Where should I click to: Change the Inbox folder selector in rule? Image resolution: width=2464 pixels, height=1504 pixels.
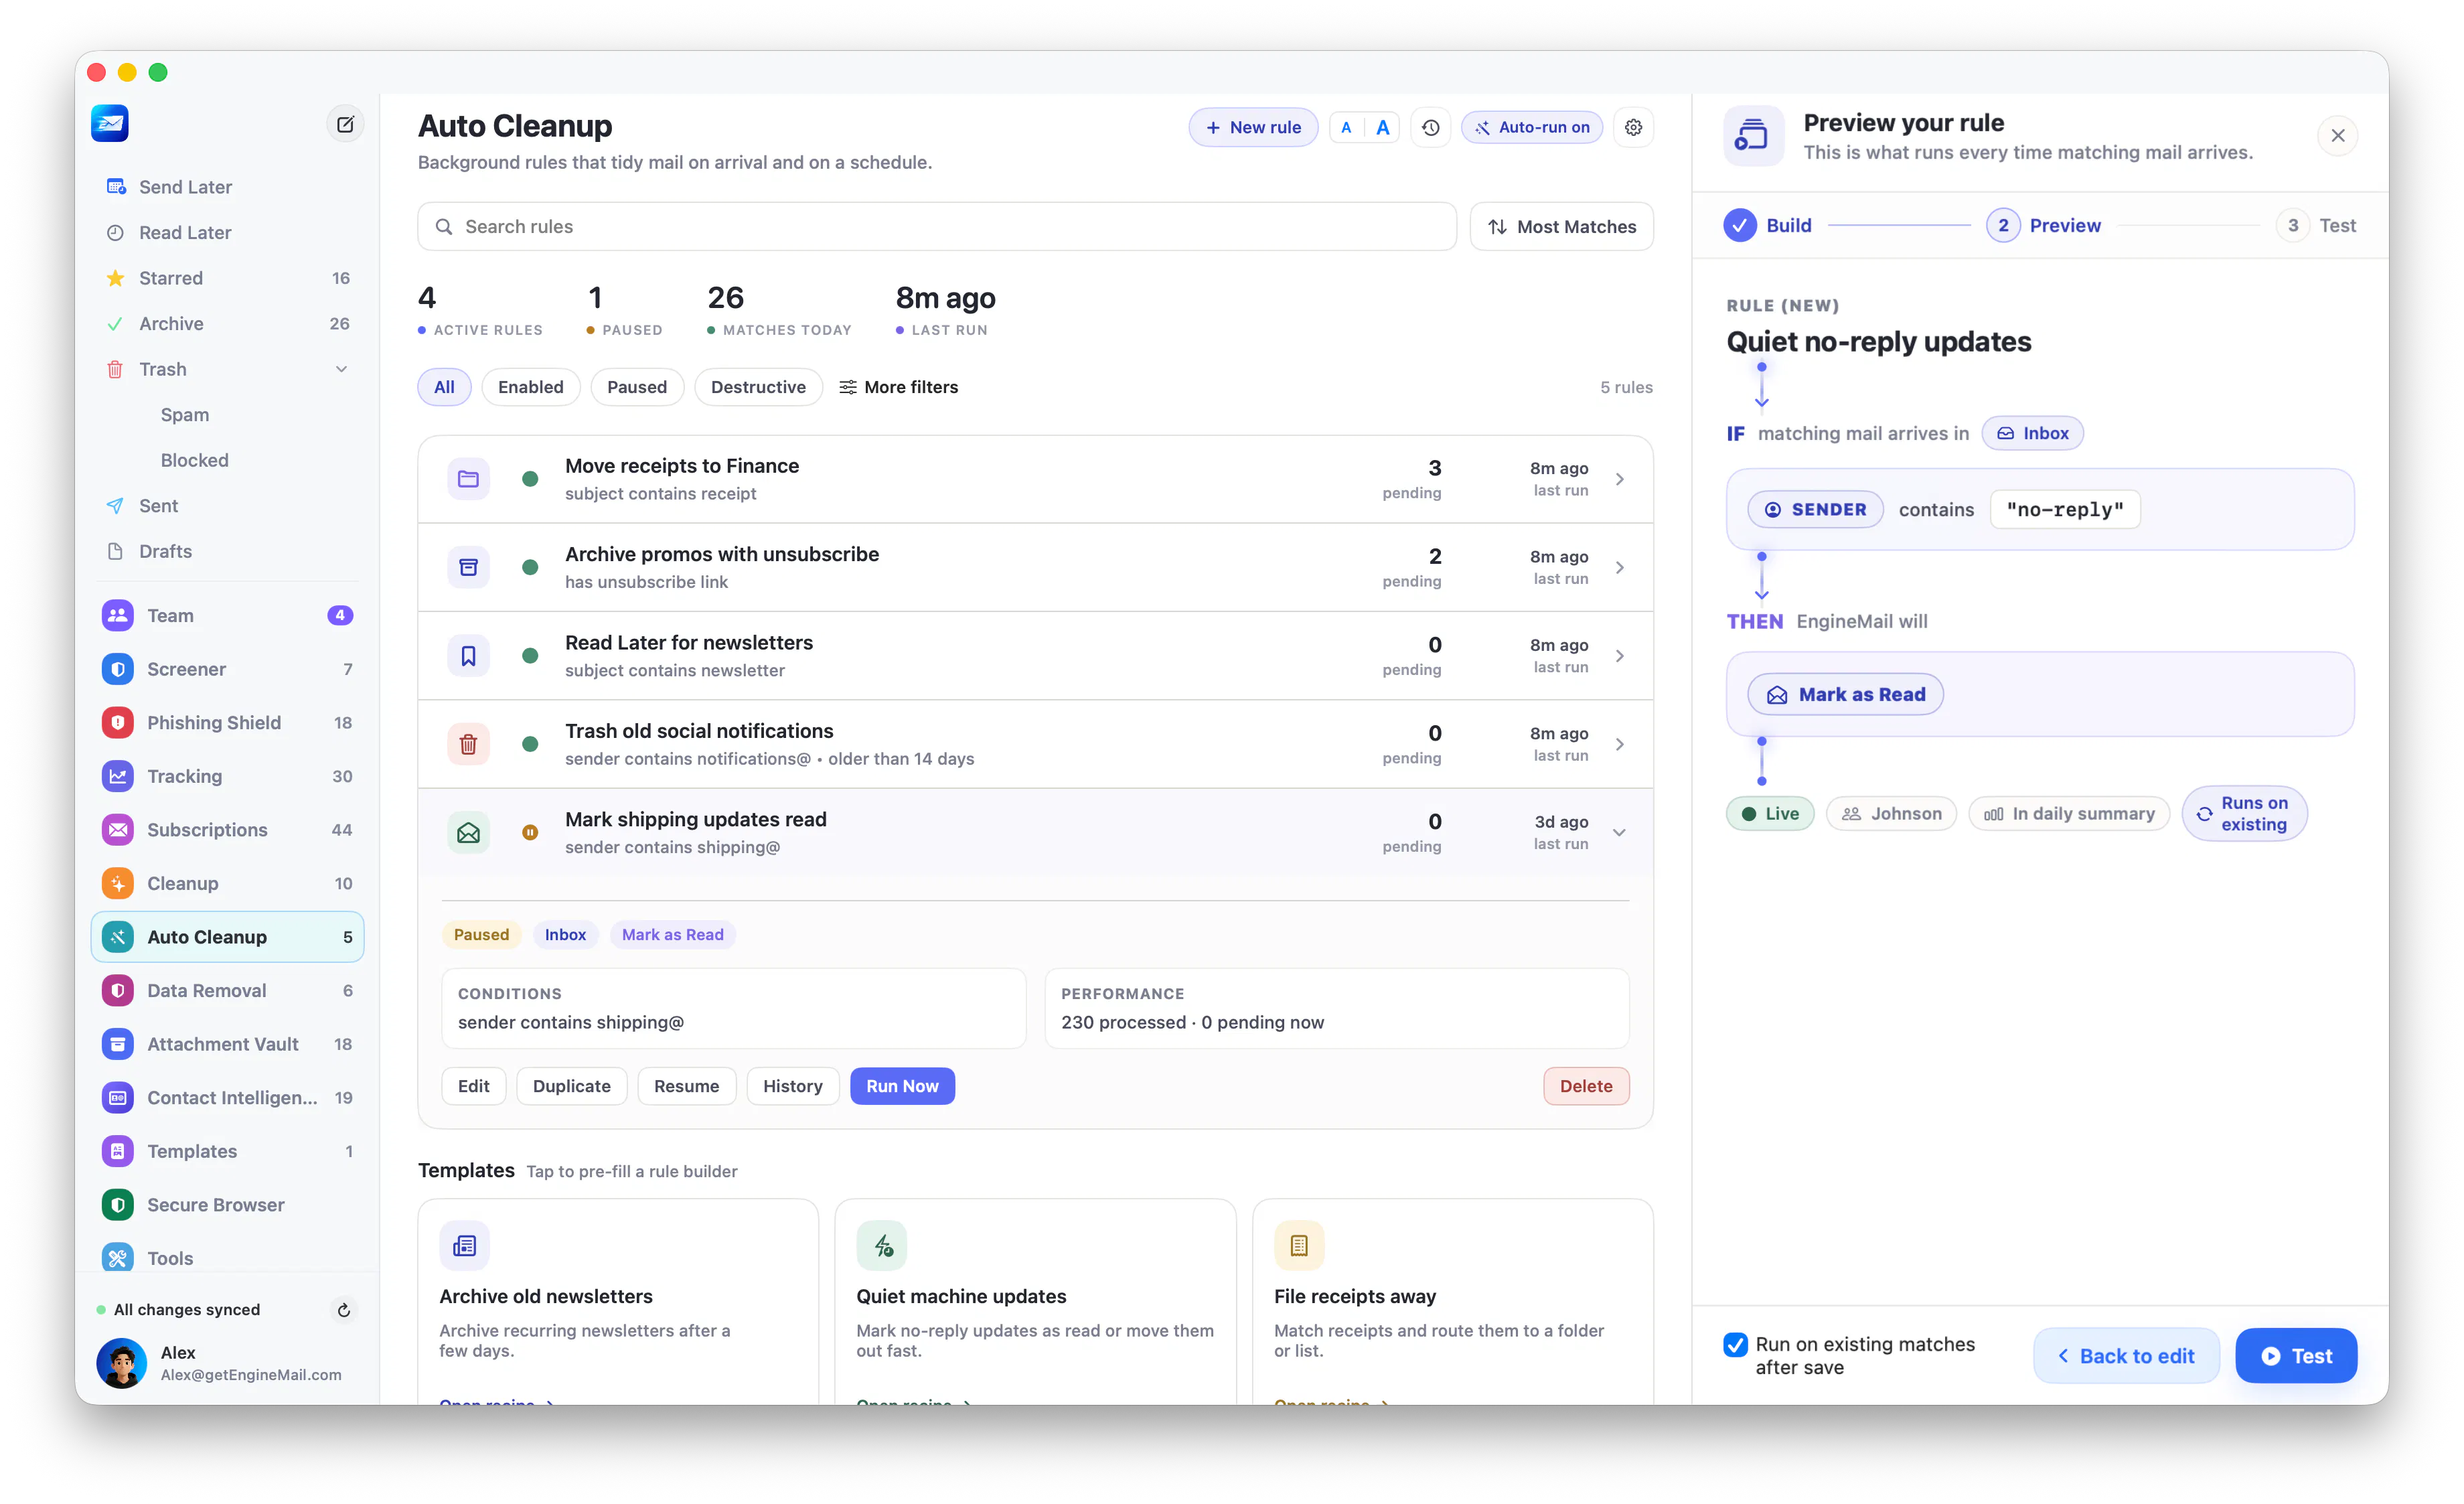[x=2032, y=434]
